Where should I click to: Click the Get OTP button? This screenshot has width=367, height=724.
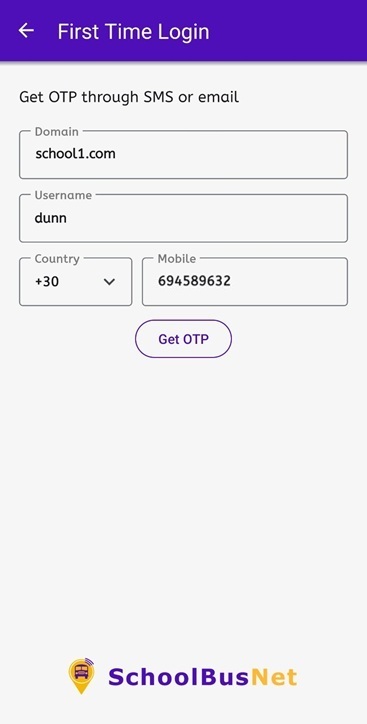click(183, 339)
